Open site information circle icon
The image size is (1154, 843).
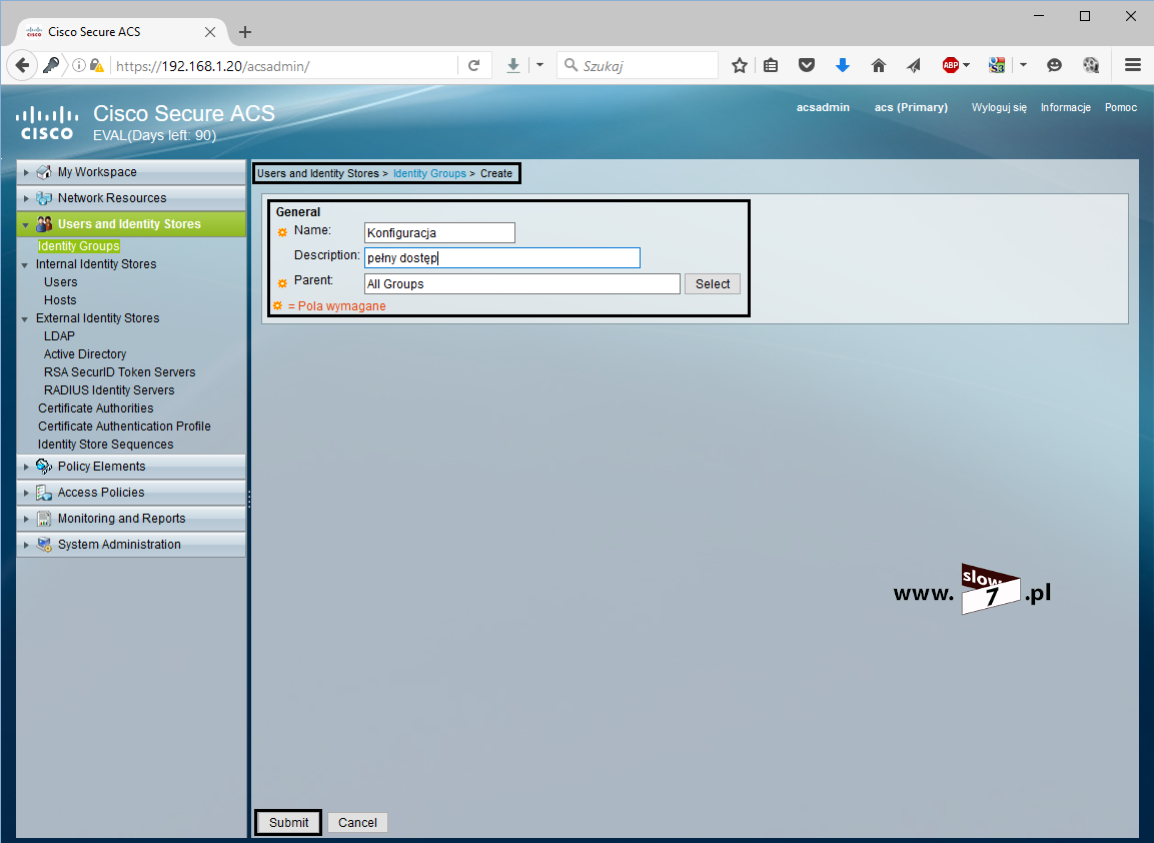79,66
